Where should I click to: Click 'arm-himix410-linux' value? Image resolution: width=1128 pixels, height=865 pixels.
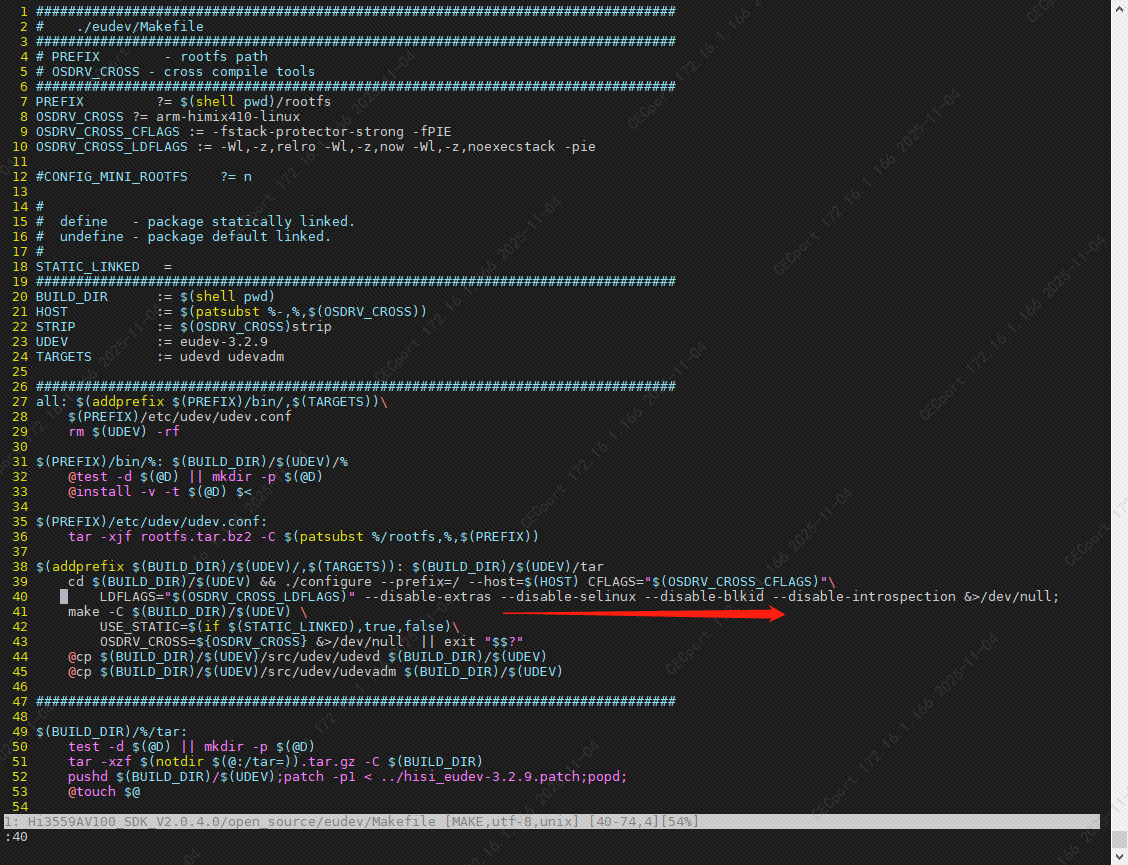(228, 117)
